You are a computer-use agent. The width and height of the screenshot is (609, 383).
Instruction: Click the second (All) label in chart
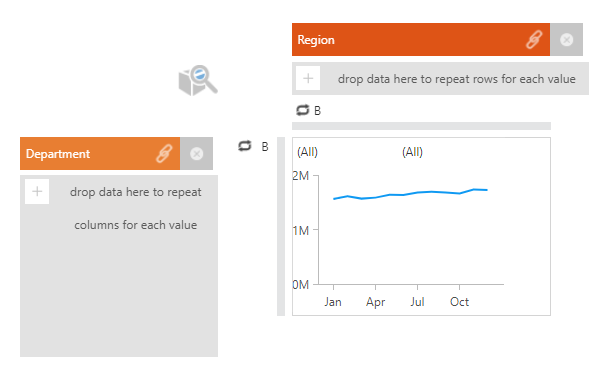(412, 152)
